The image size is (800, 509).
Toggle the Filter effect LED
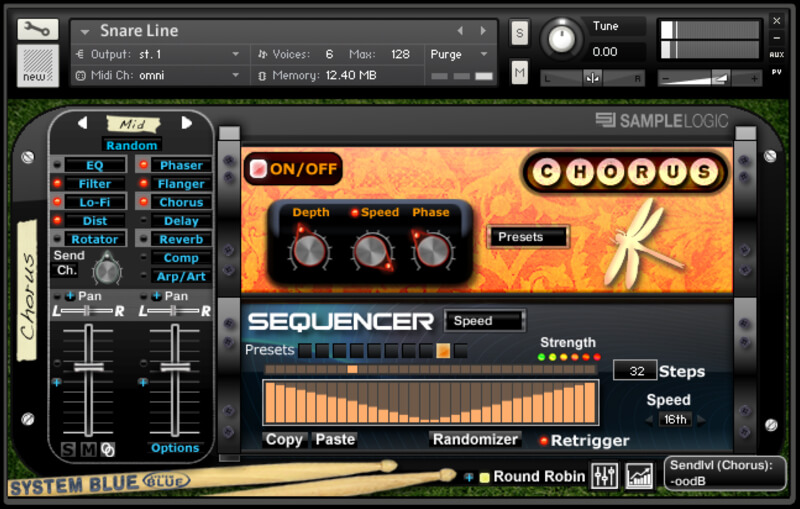coord(57,183)
